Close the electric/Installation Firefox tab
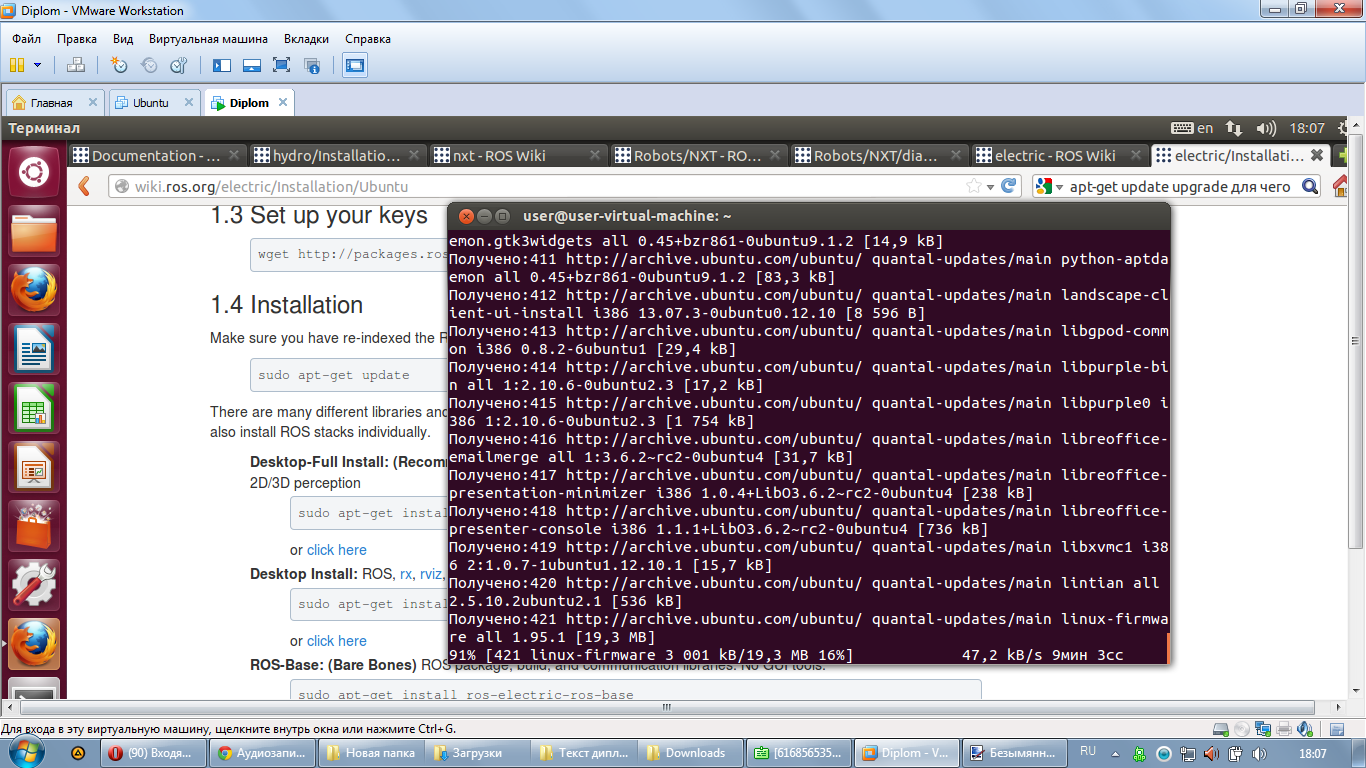The image size is (1366, 768). click(x=1317, y=155)
